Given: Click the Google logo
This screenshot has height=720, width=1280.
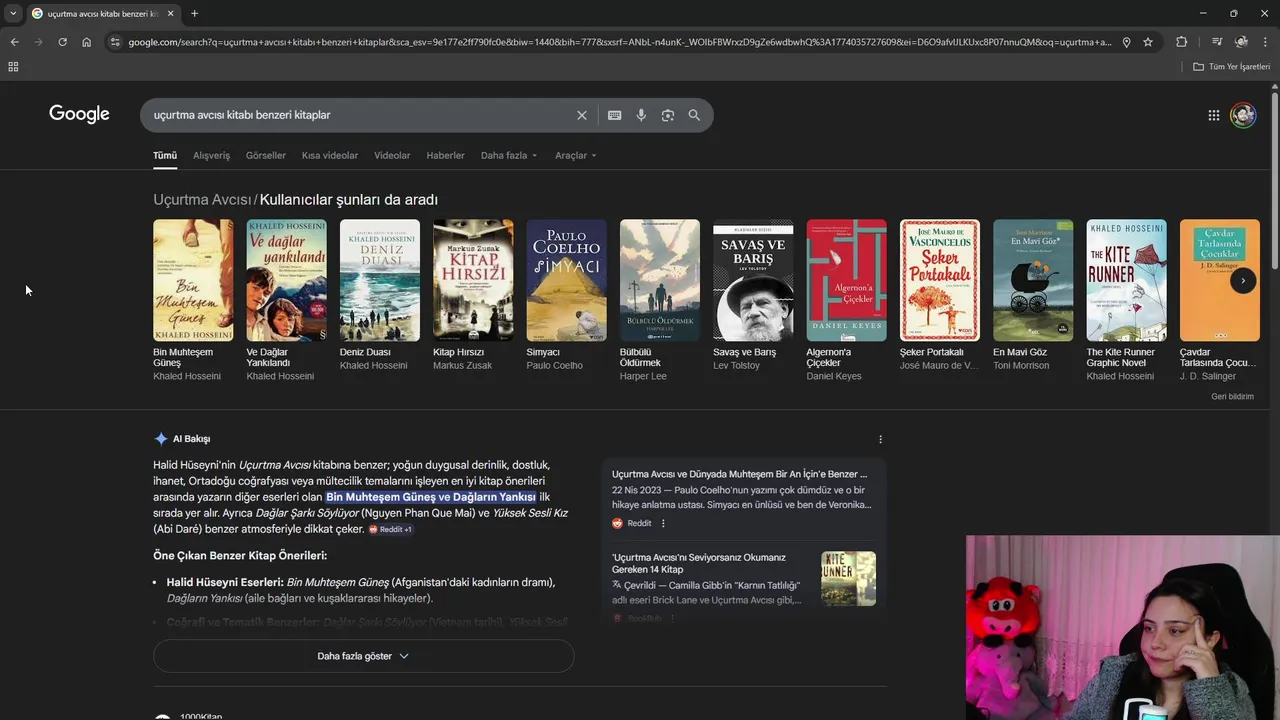Looking at the screenshot, I should pyautogui.click(x=79, y=114).
